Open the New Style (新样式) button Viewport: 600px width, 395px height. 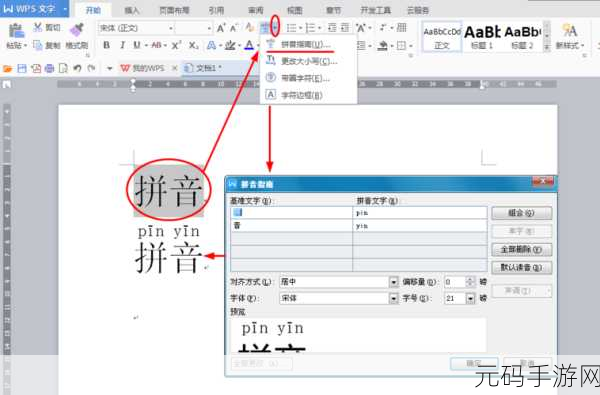coord(570,37)
